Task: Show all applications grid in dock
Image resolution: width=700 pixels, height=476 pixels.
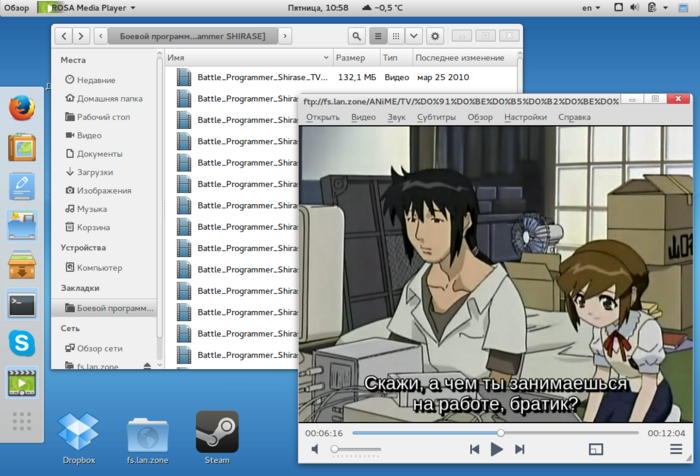Action: (x=22, y=422)
